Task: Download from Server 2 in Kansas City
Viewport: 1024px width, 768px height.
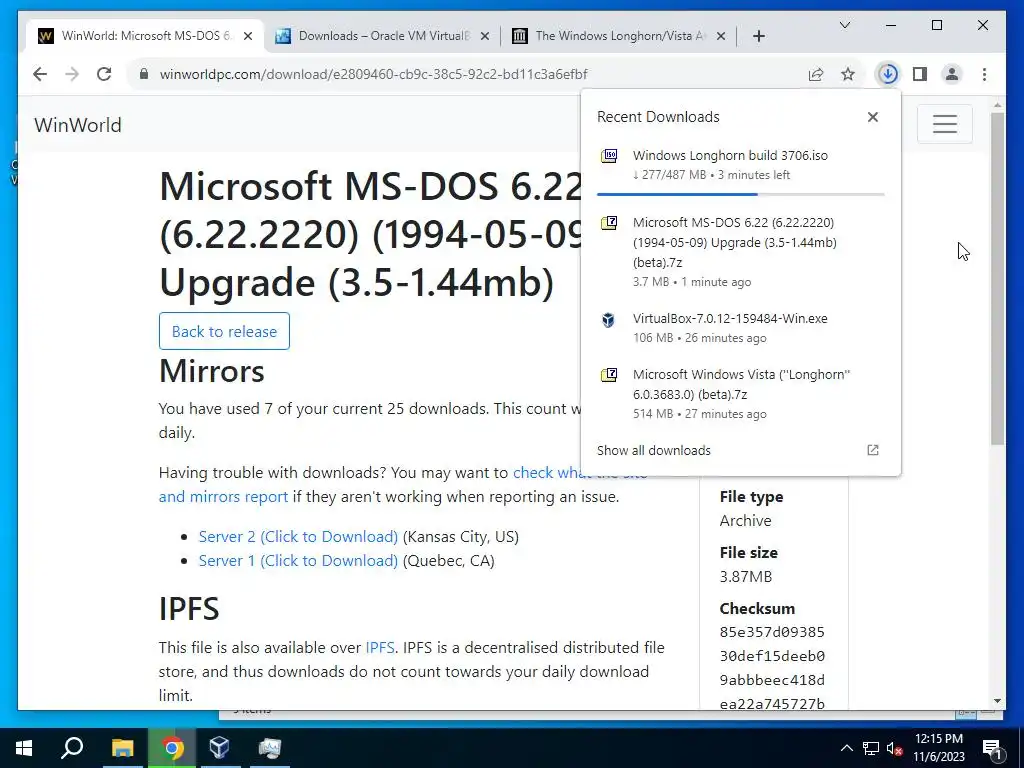Action: click(298, 537)
